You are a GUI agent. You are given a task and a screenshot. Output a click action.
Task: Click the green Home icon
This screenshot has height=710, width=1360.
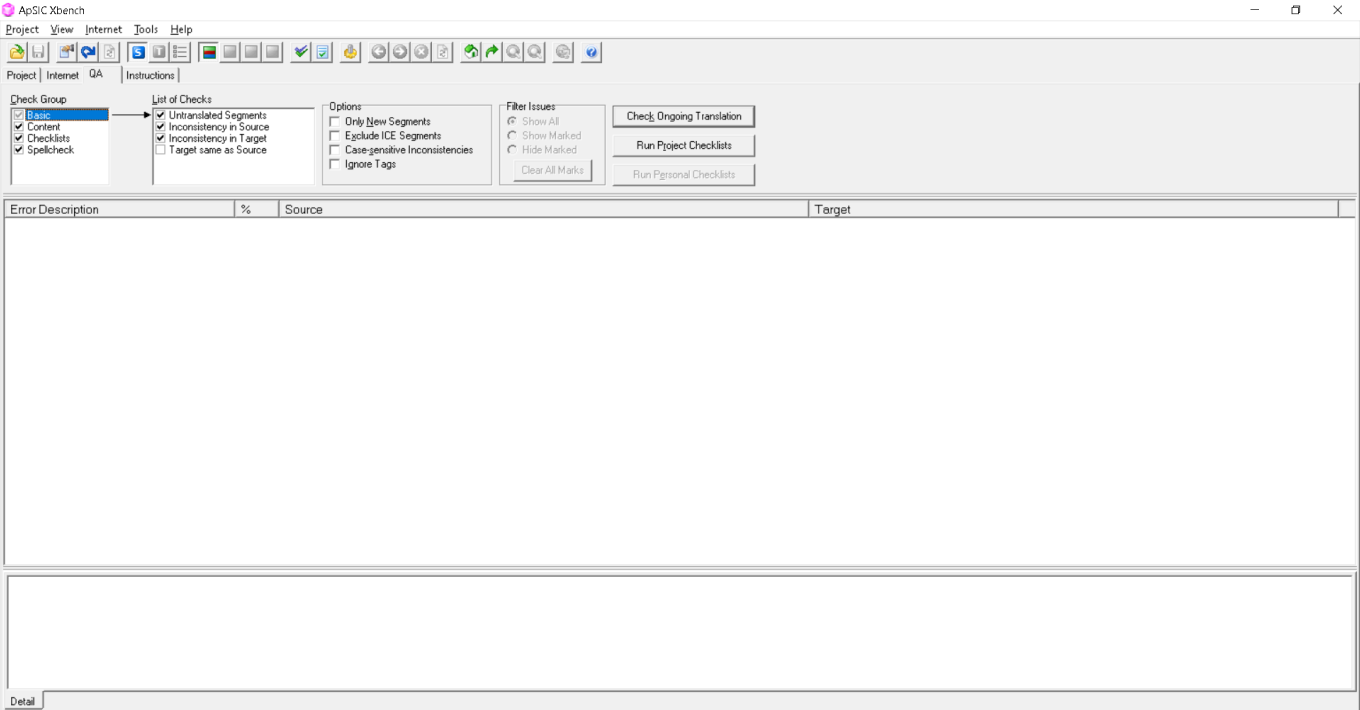pyautogui.click(x=471, y=52)
